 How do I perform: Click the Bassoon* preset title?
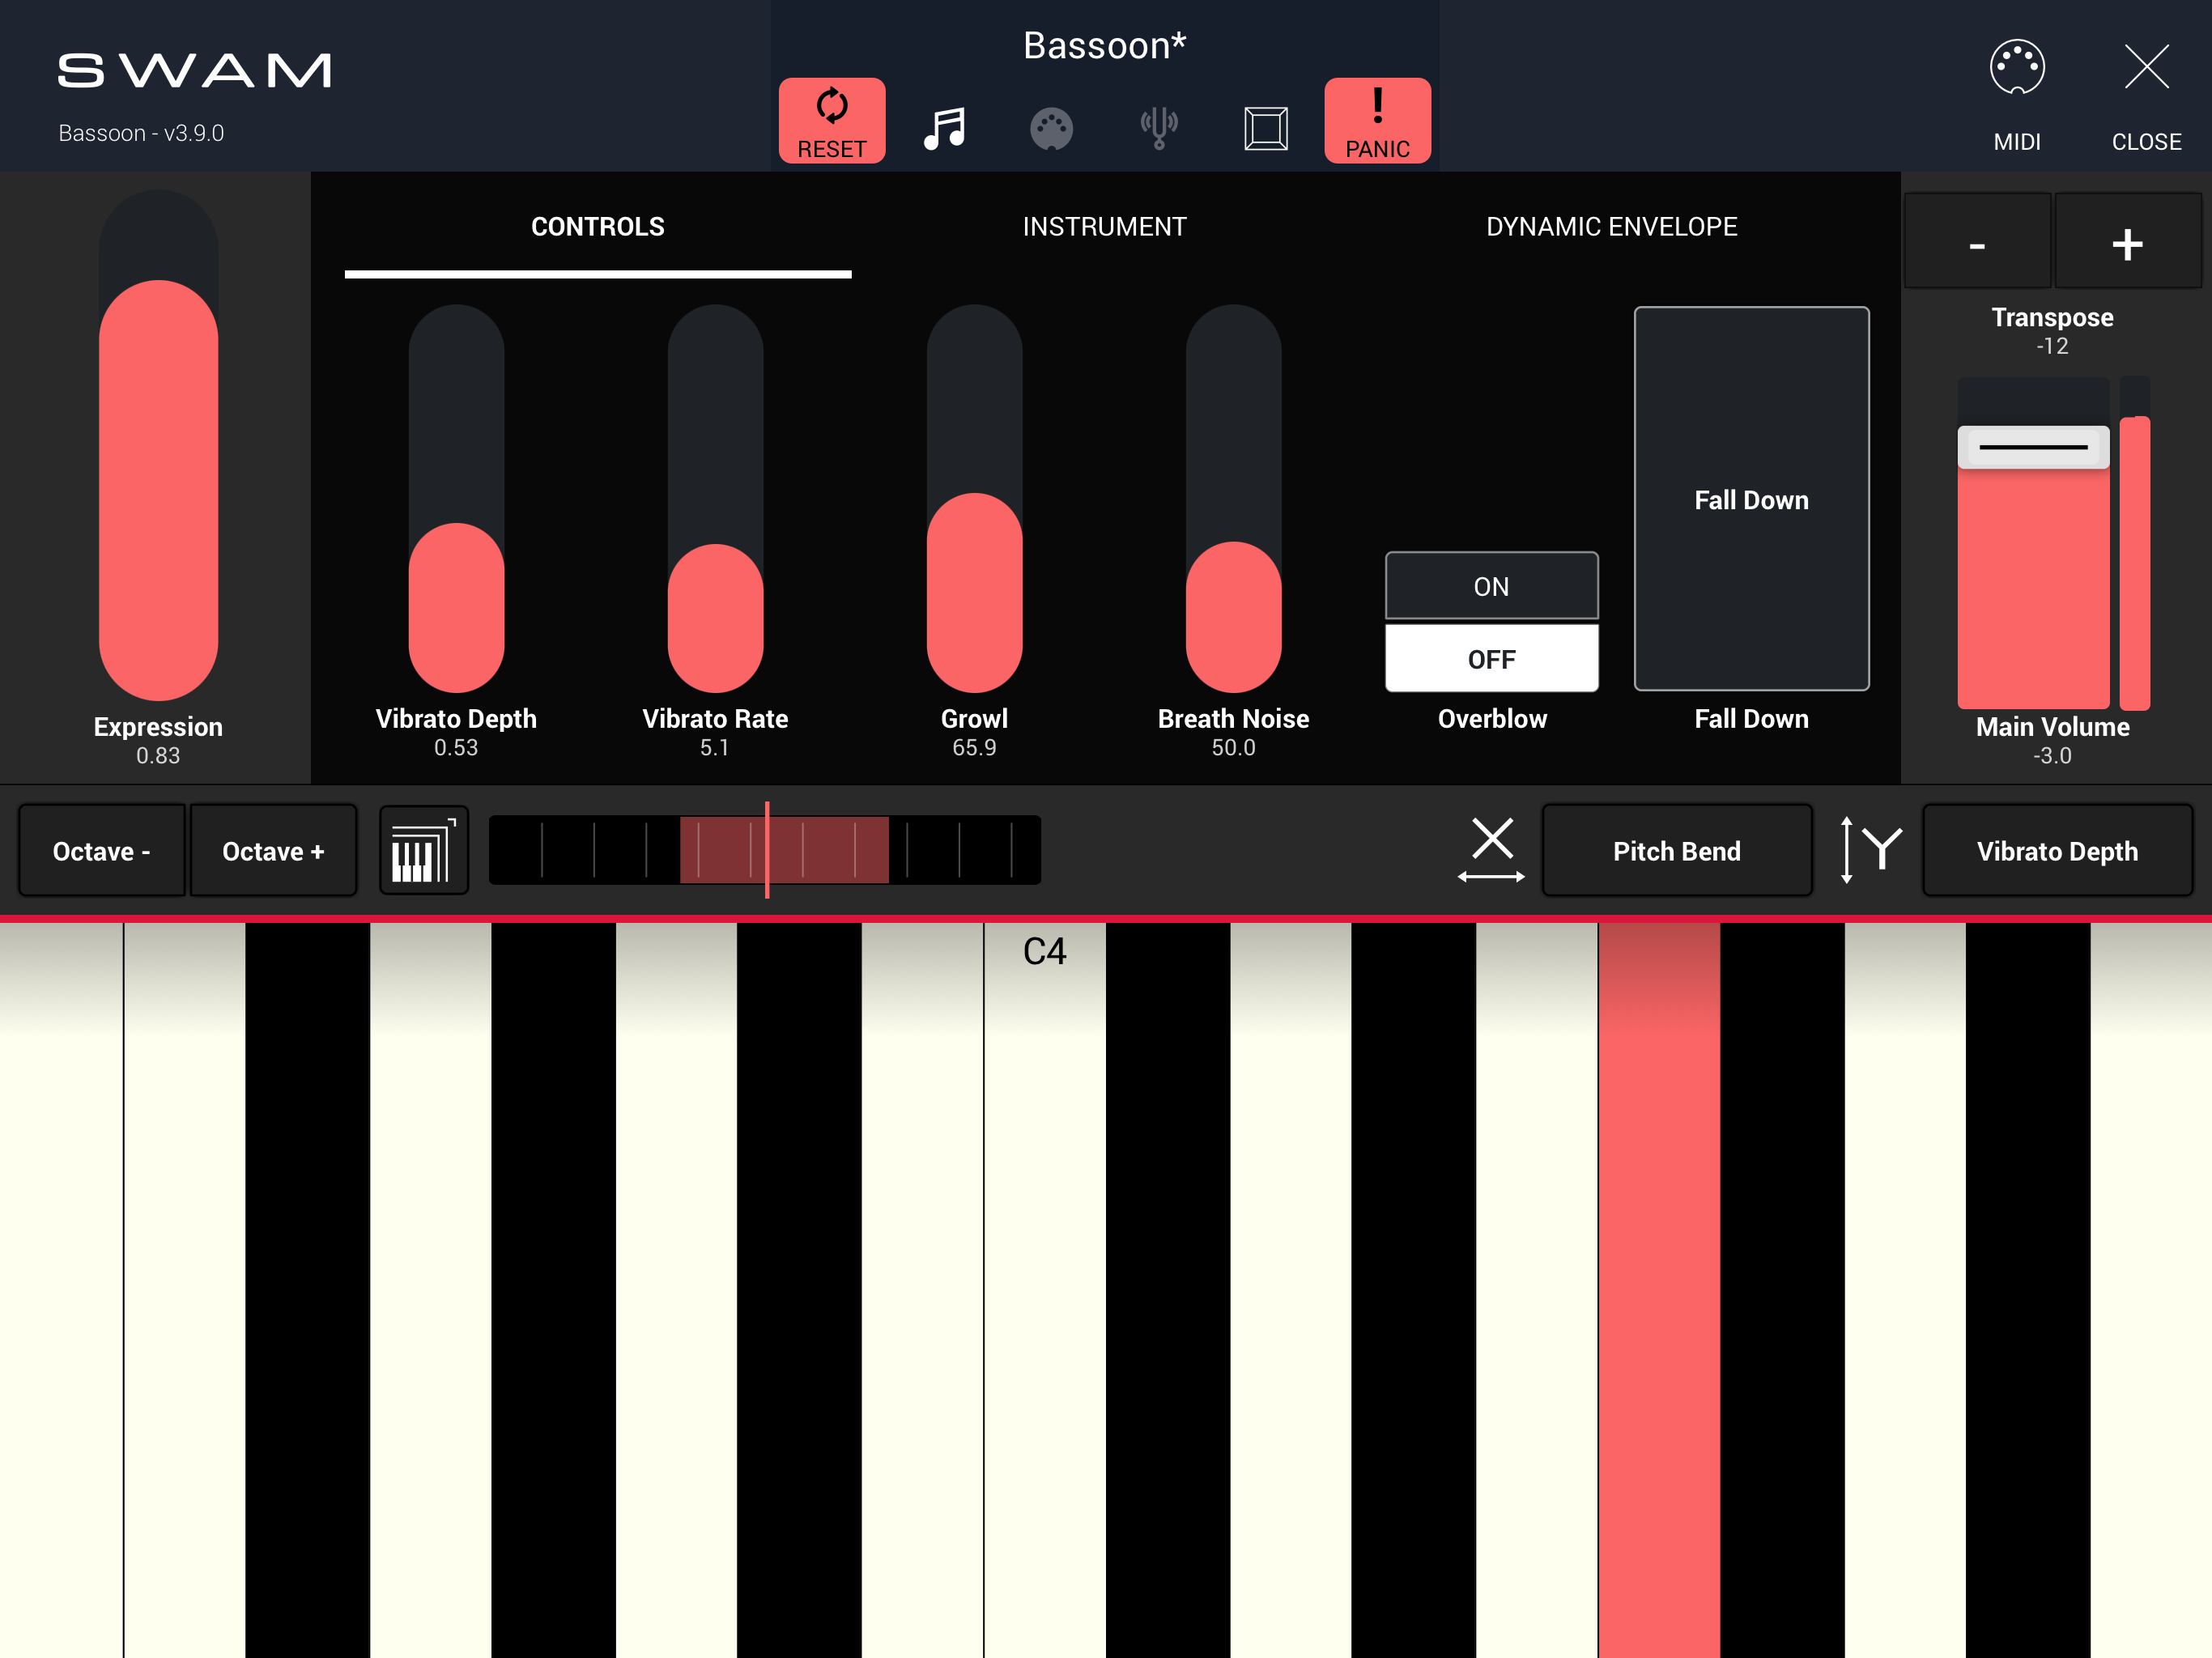click(1104, 46)
